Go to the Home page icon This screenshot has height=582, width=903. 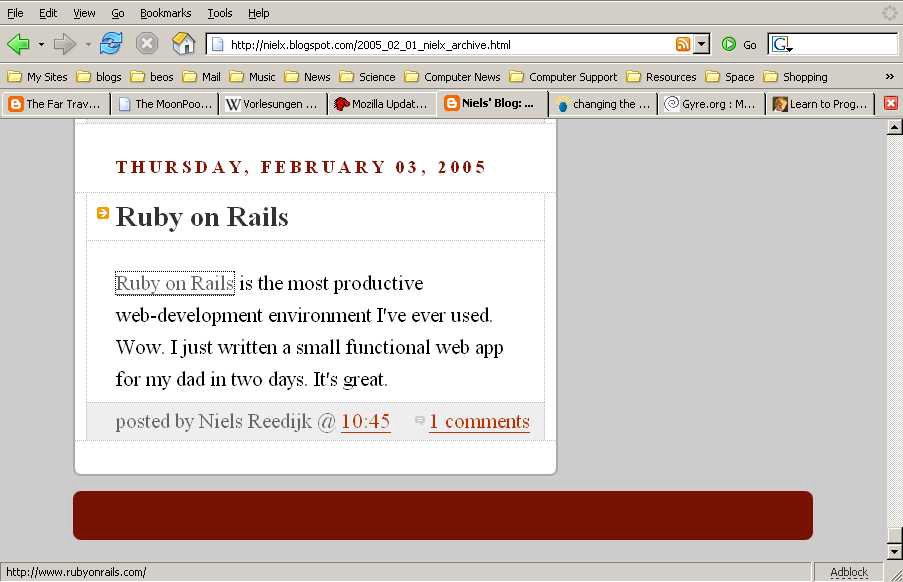[183, 44]
